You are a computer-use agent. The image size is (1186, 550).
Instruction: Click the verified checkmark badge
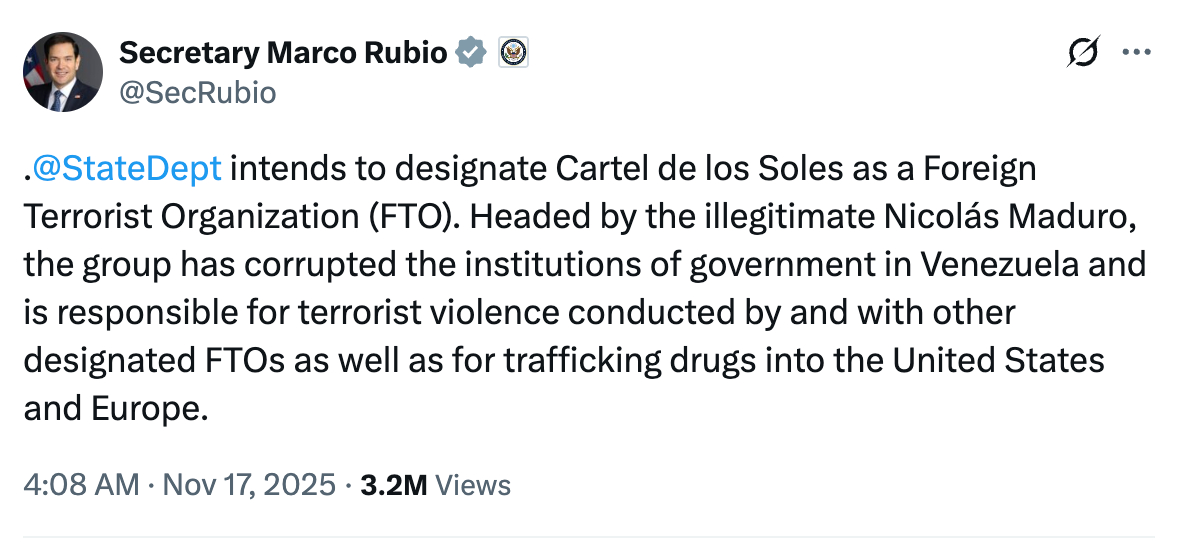point(471,52)
